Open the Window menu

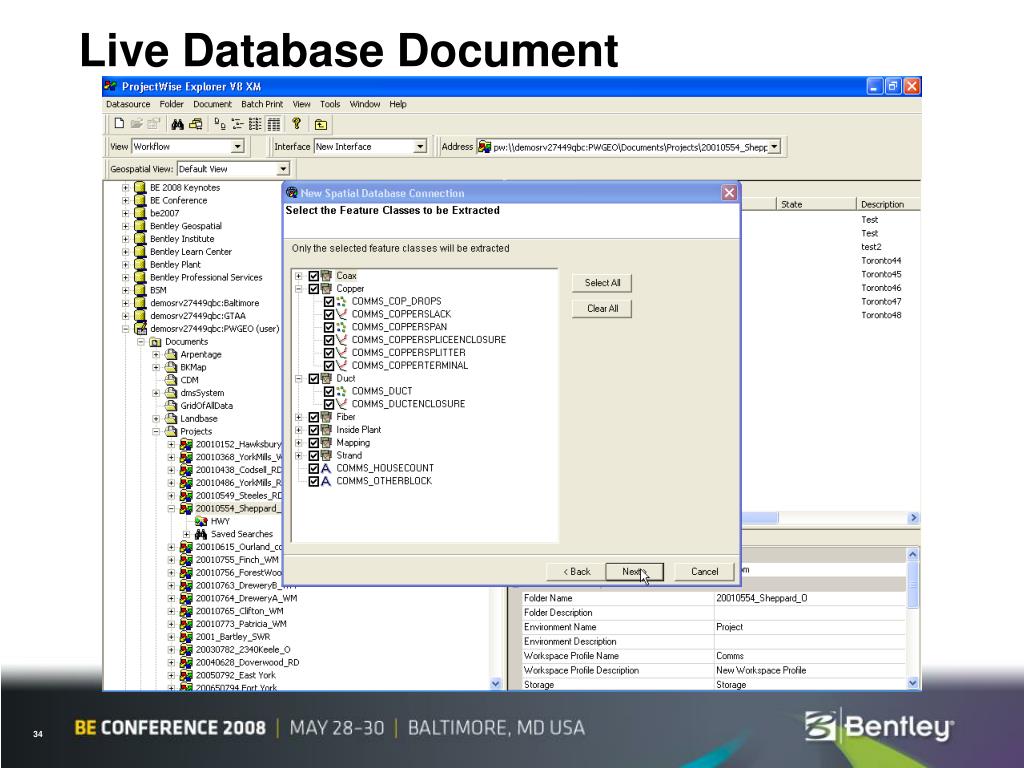(364, 104)
